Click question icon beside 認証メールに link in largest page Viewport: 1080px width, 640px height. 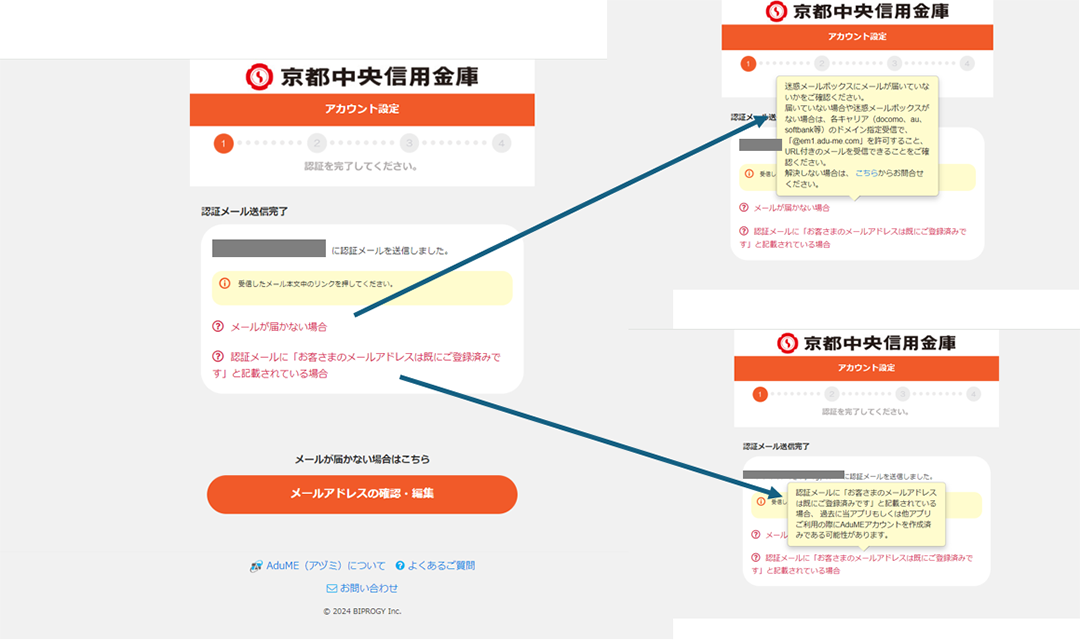pos(218,356)
